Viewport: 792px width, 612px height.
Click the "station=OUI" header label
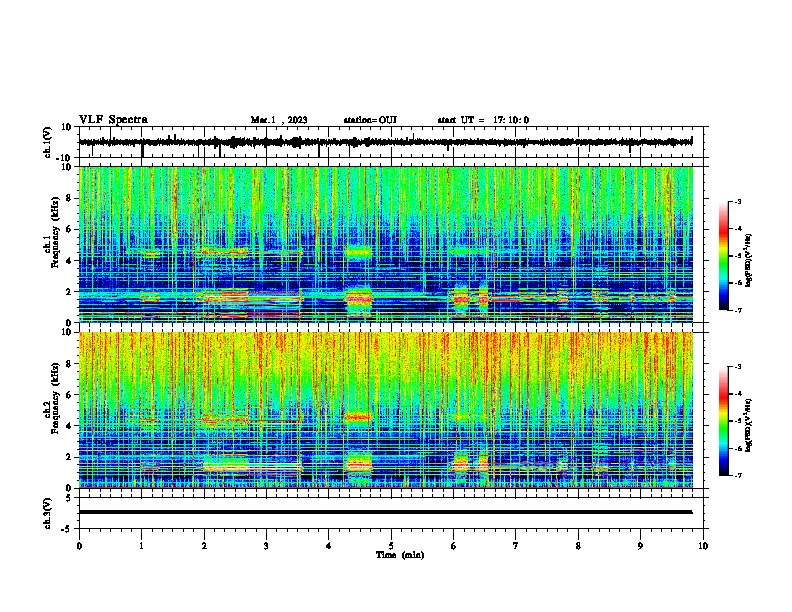click(370, 120)
